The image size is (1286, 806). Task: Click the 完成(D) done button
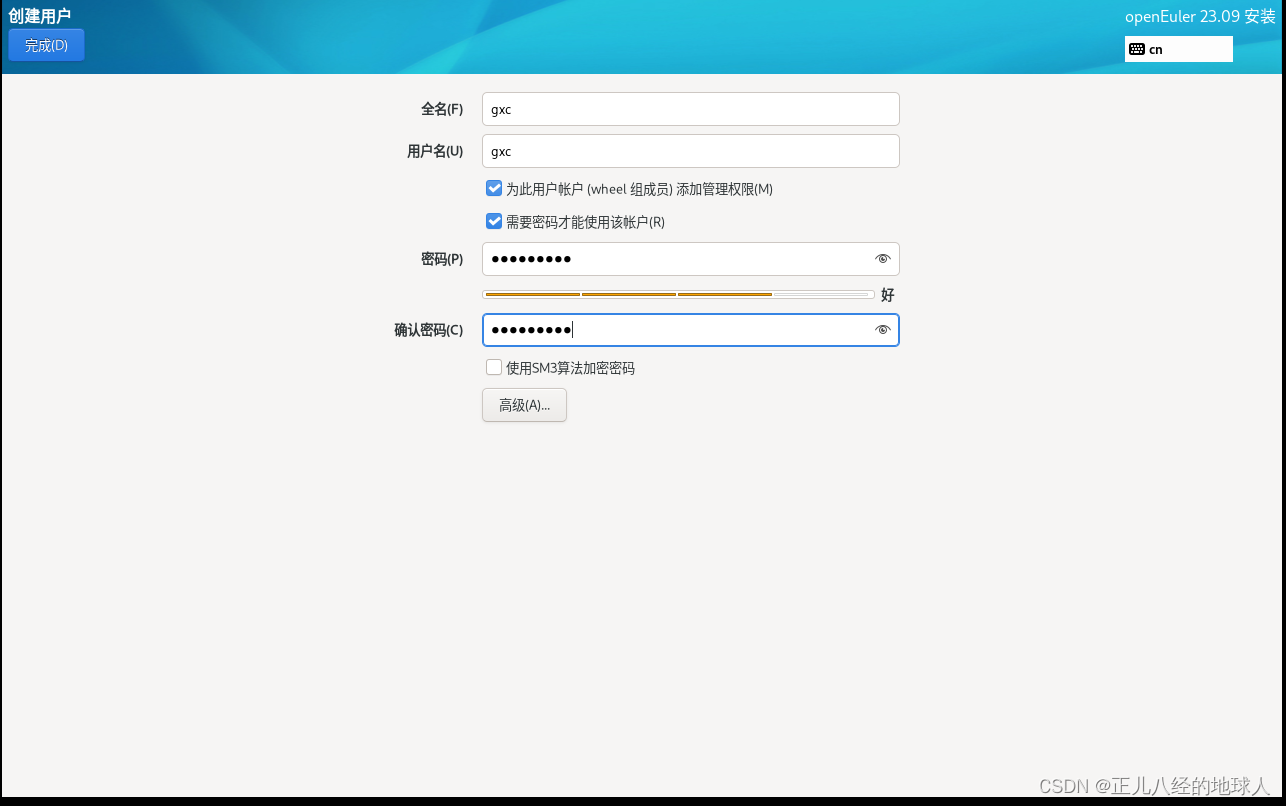click(46, 45)
